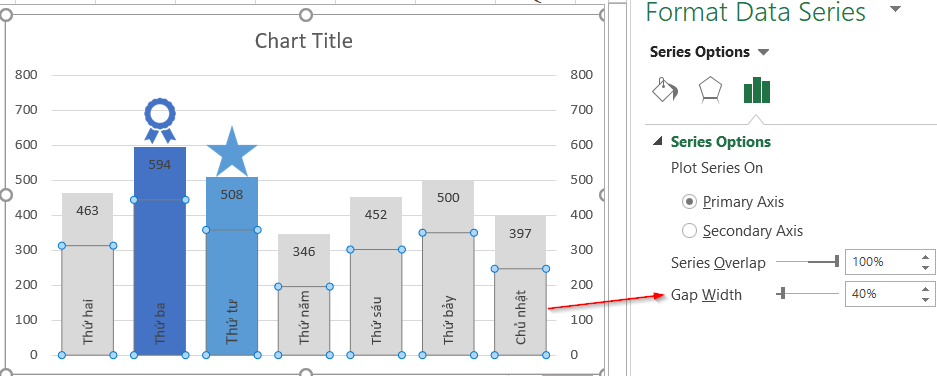Collapse the Series Options section triangle
The image size is (937, 376).
(658, 141)
